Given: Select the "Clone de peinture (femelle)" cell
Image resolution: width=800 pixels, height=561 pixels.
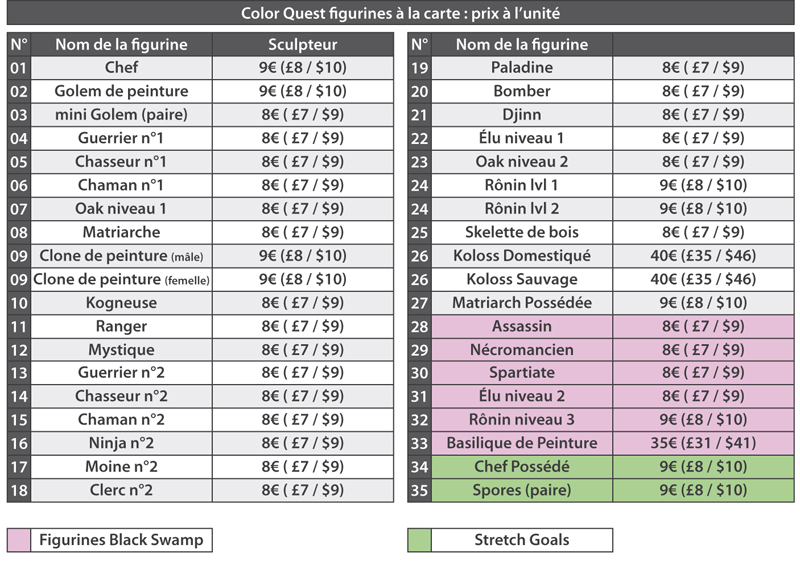Looking at the screenshot, I should click(121, 279).
